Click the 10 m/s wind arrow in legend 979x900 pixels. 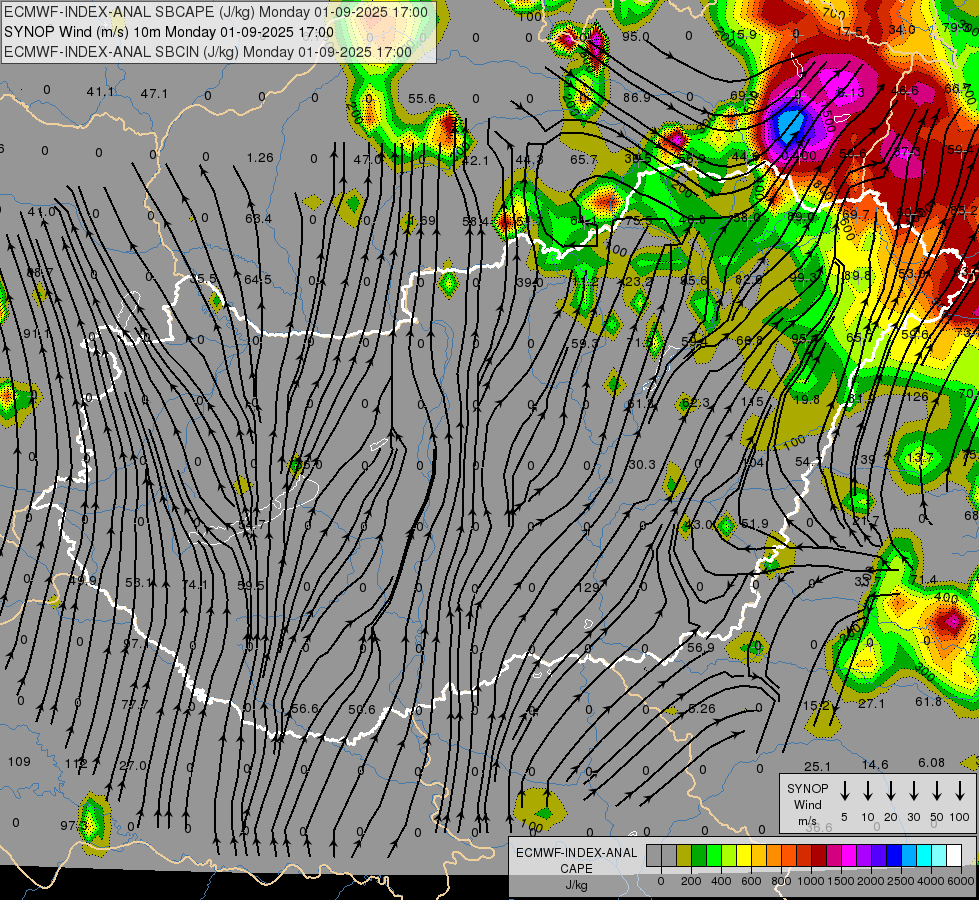[867, 790]
